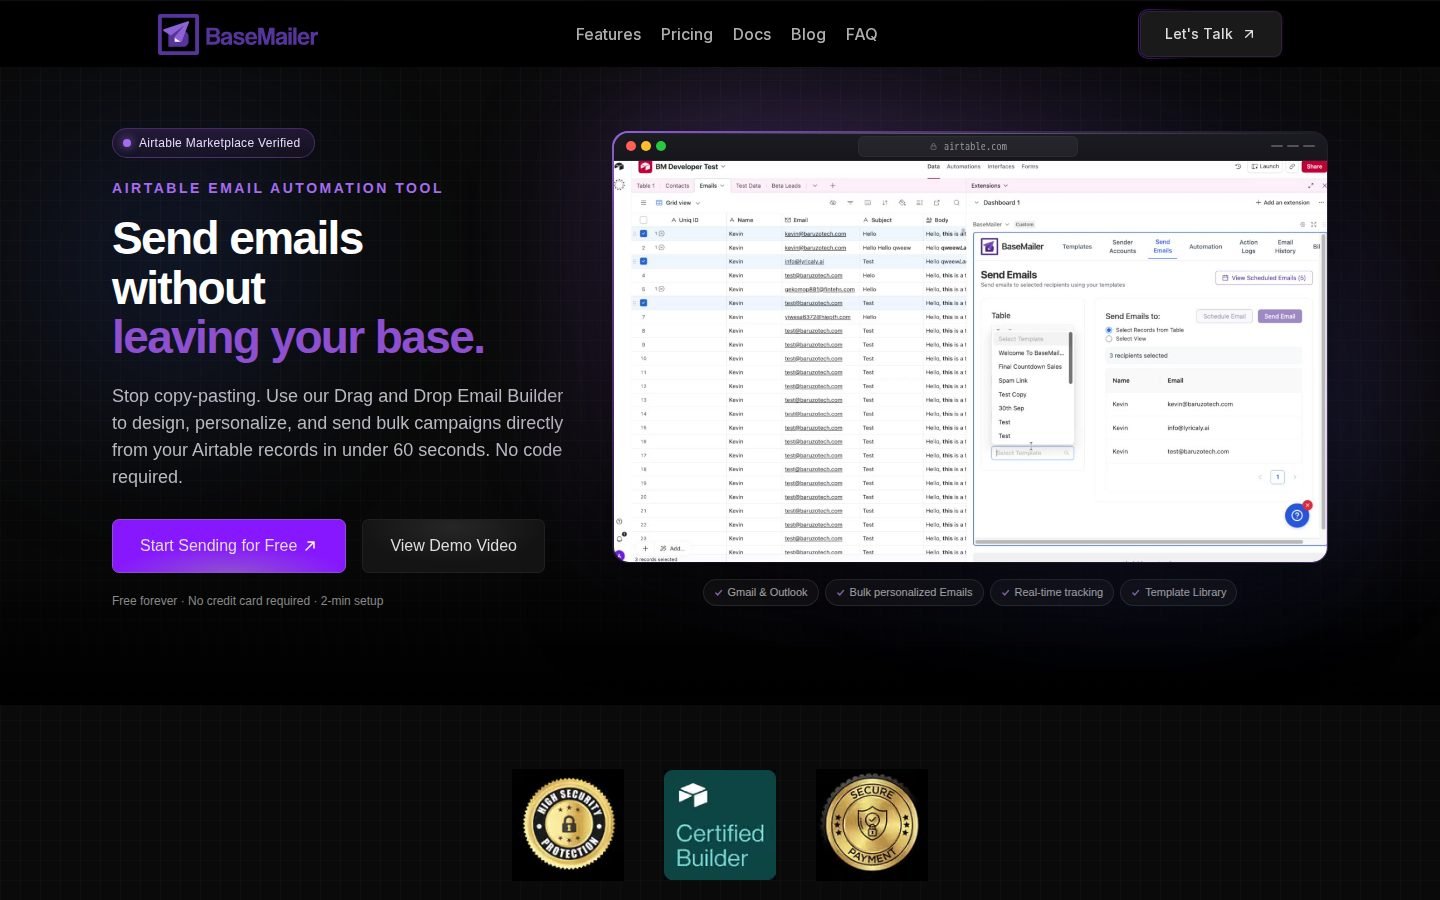Viewport: 1440px width, 900px height.
Task: Click the plus icon to add a table
Action: [832, 186]
